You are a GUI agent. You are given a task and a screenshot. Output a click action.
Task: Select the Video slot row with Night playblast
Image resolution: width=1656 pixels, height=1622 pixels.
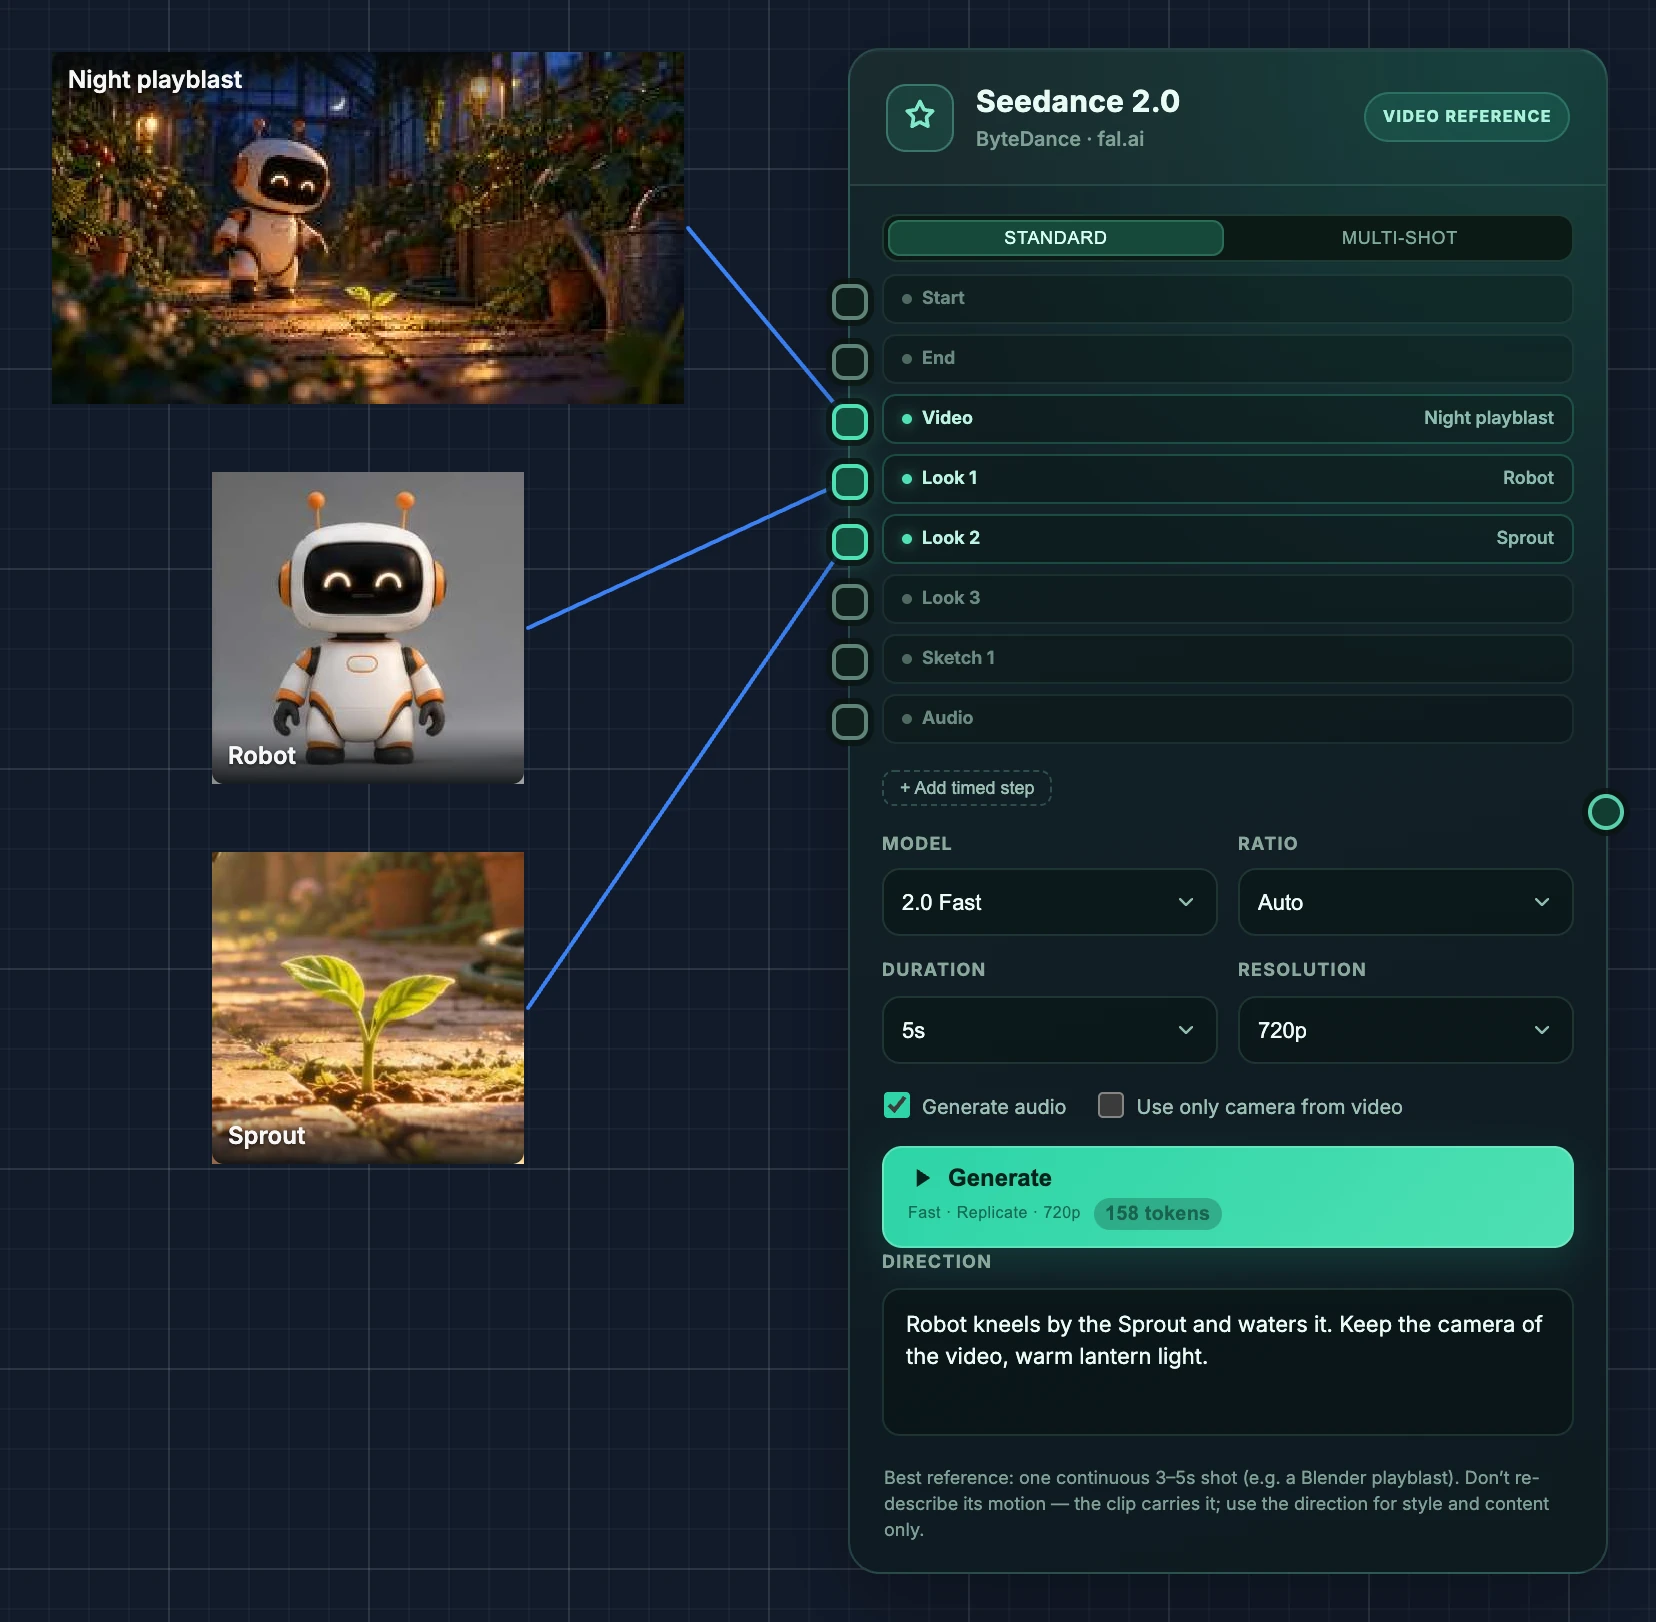(1227, 419)
